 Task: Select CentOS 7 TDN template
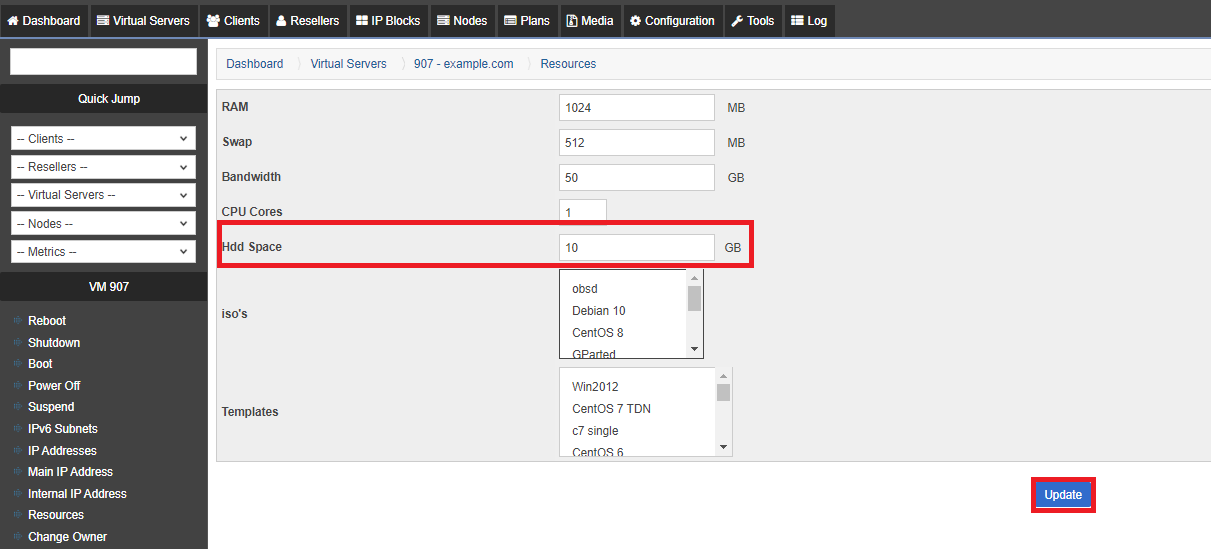pyautogui.click(x=611, y=409)
